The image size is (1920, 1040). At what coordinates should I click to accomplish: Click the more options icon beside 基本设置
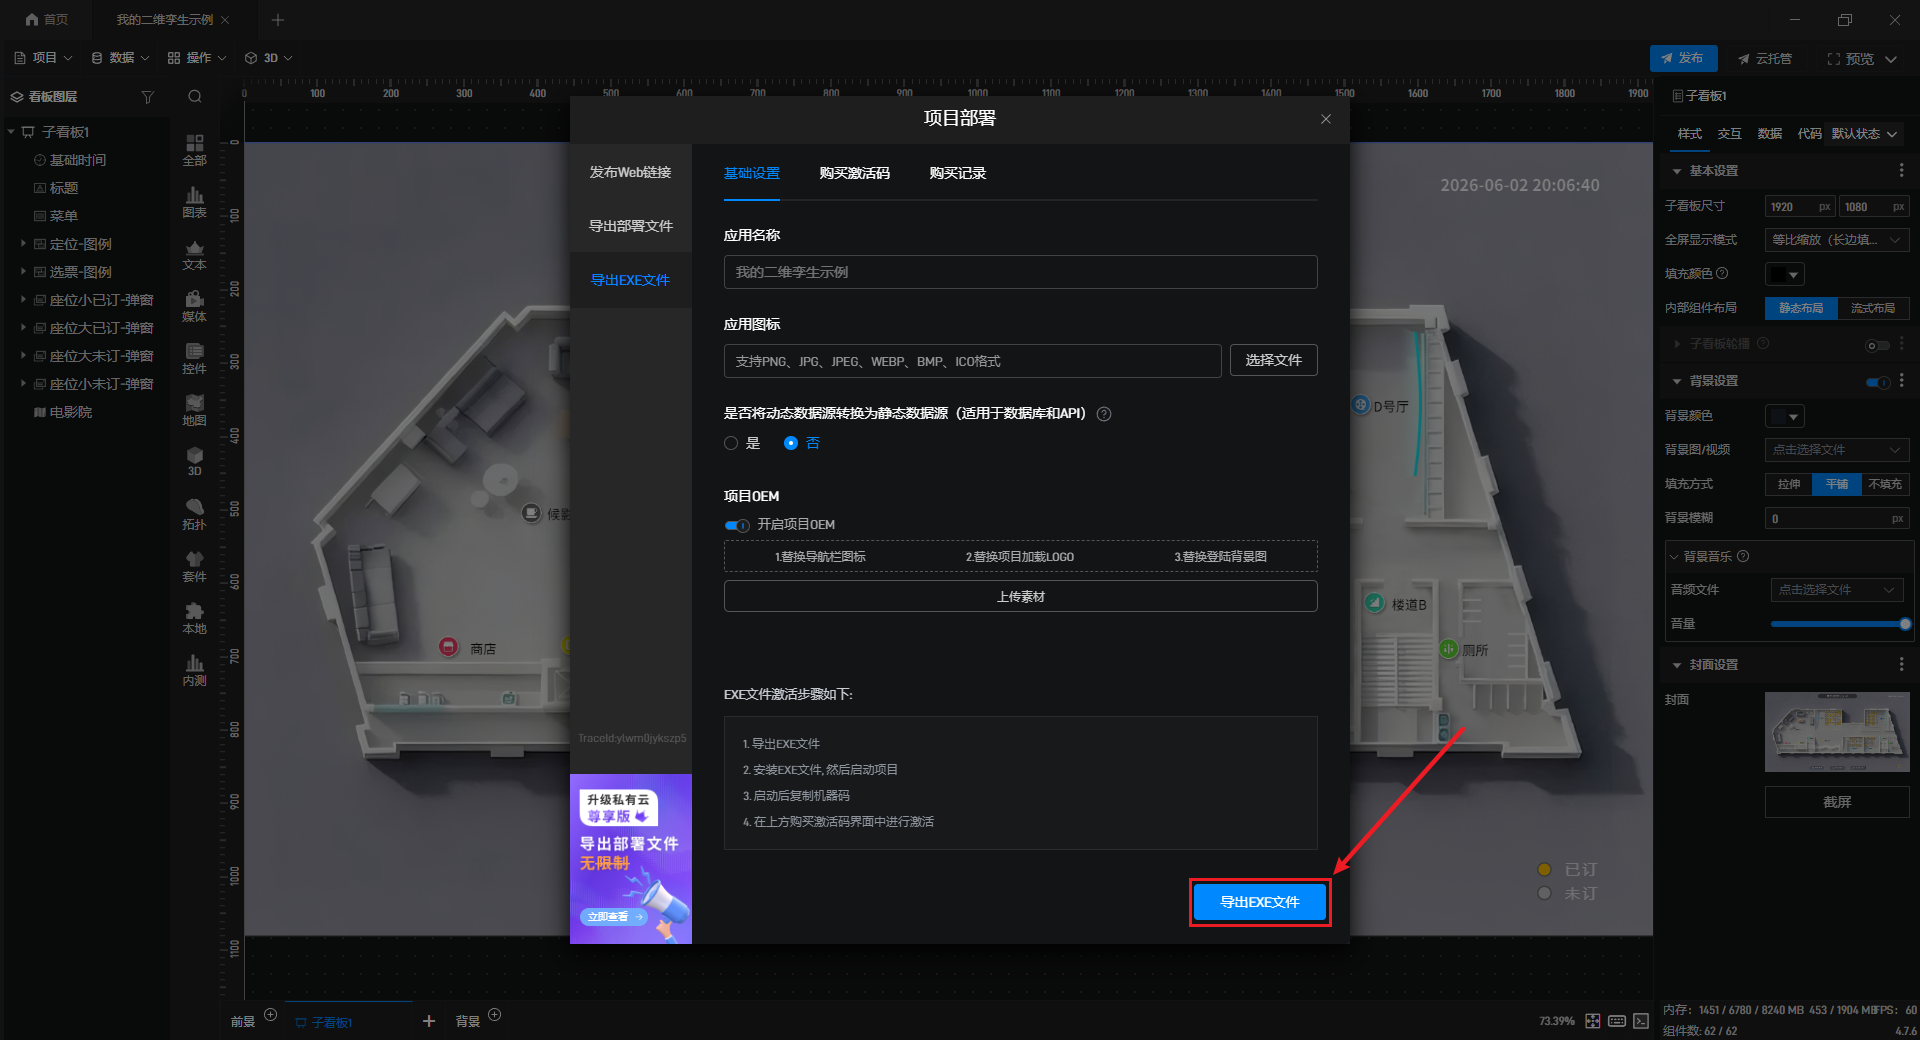click(1901, 171)
